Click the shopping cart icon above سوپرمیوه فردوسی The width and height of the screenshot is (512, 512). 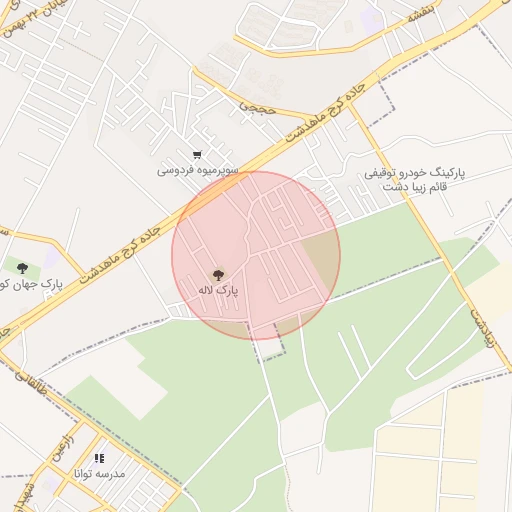click(x=197, y=155)
